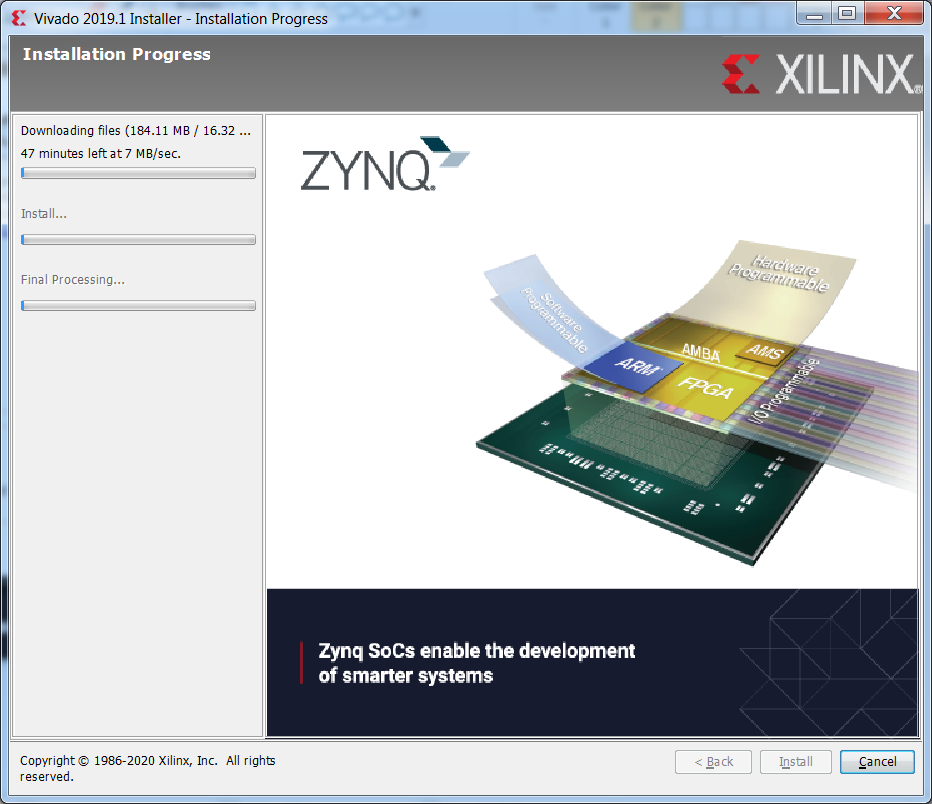Click the disabled Install button
The image size is (932, 804).
coord(795,762)
